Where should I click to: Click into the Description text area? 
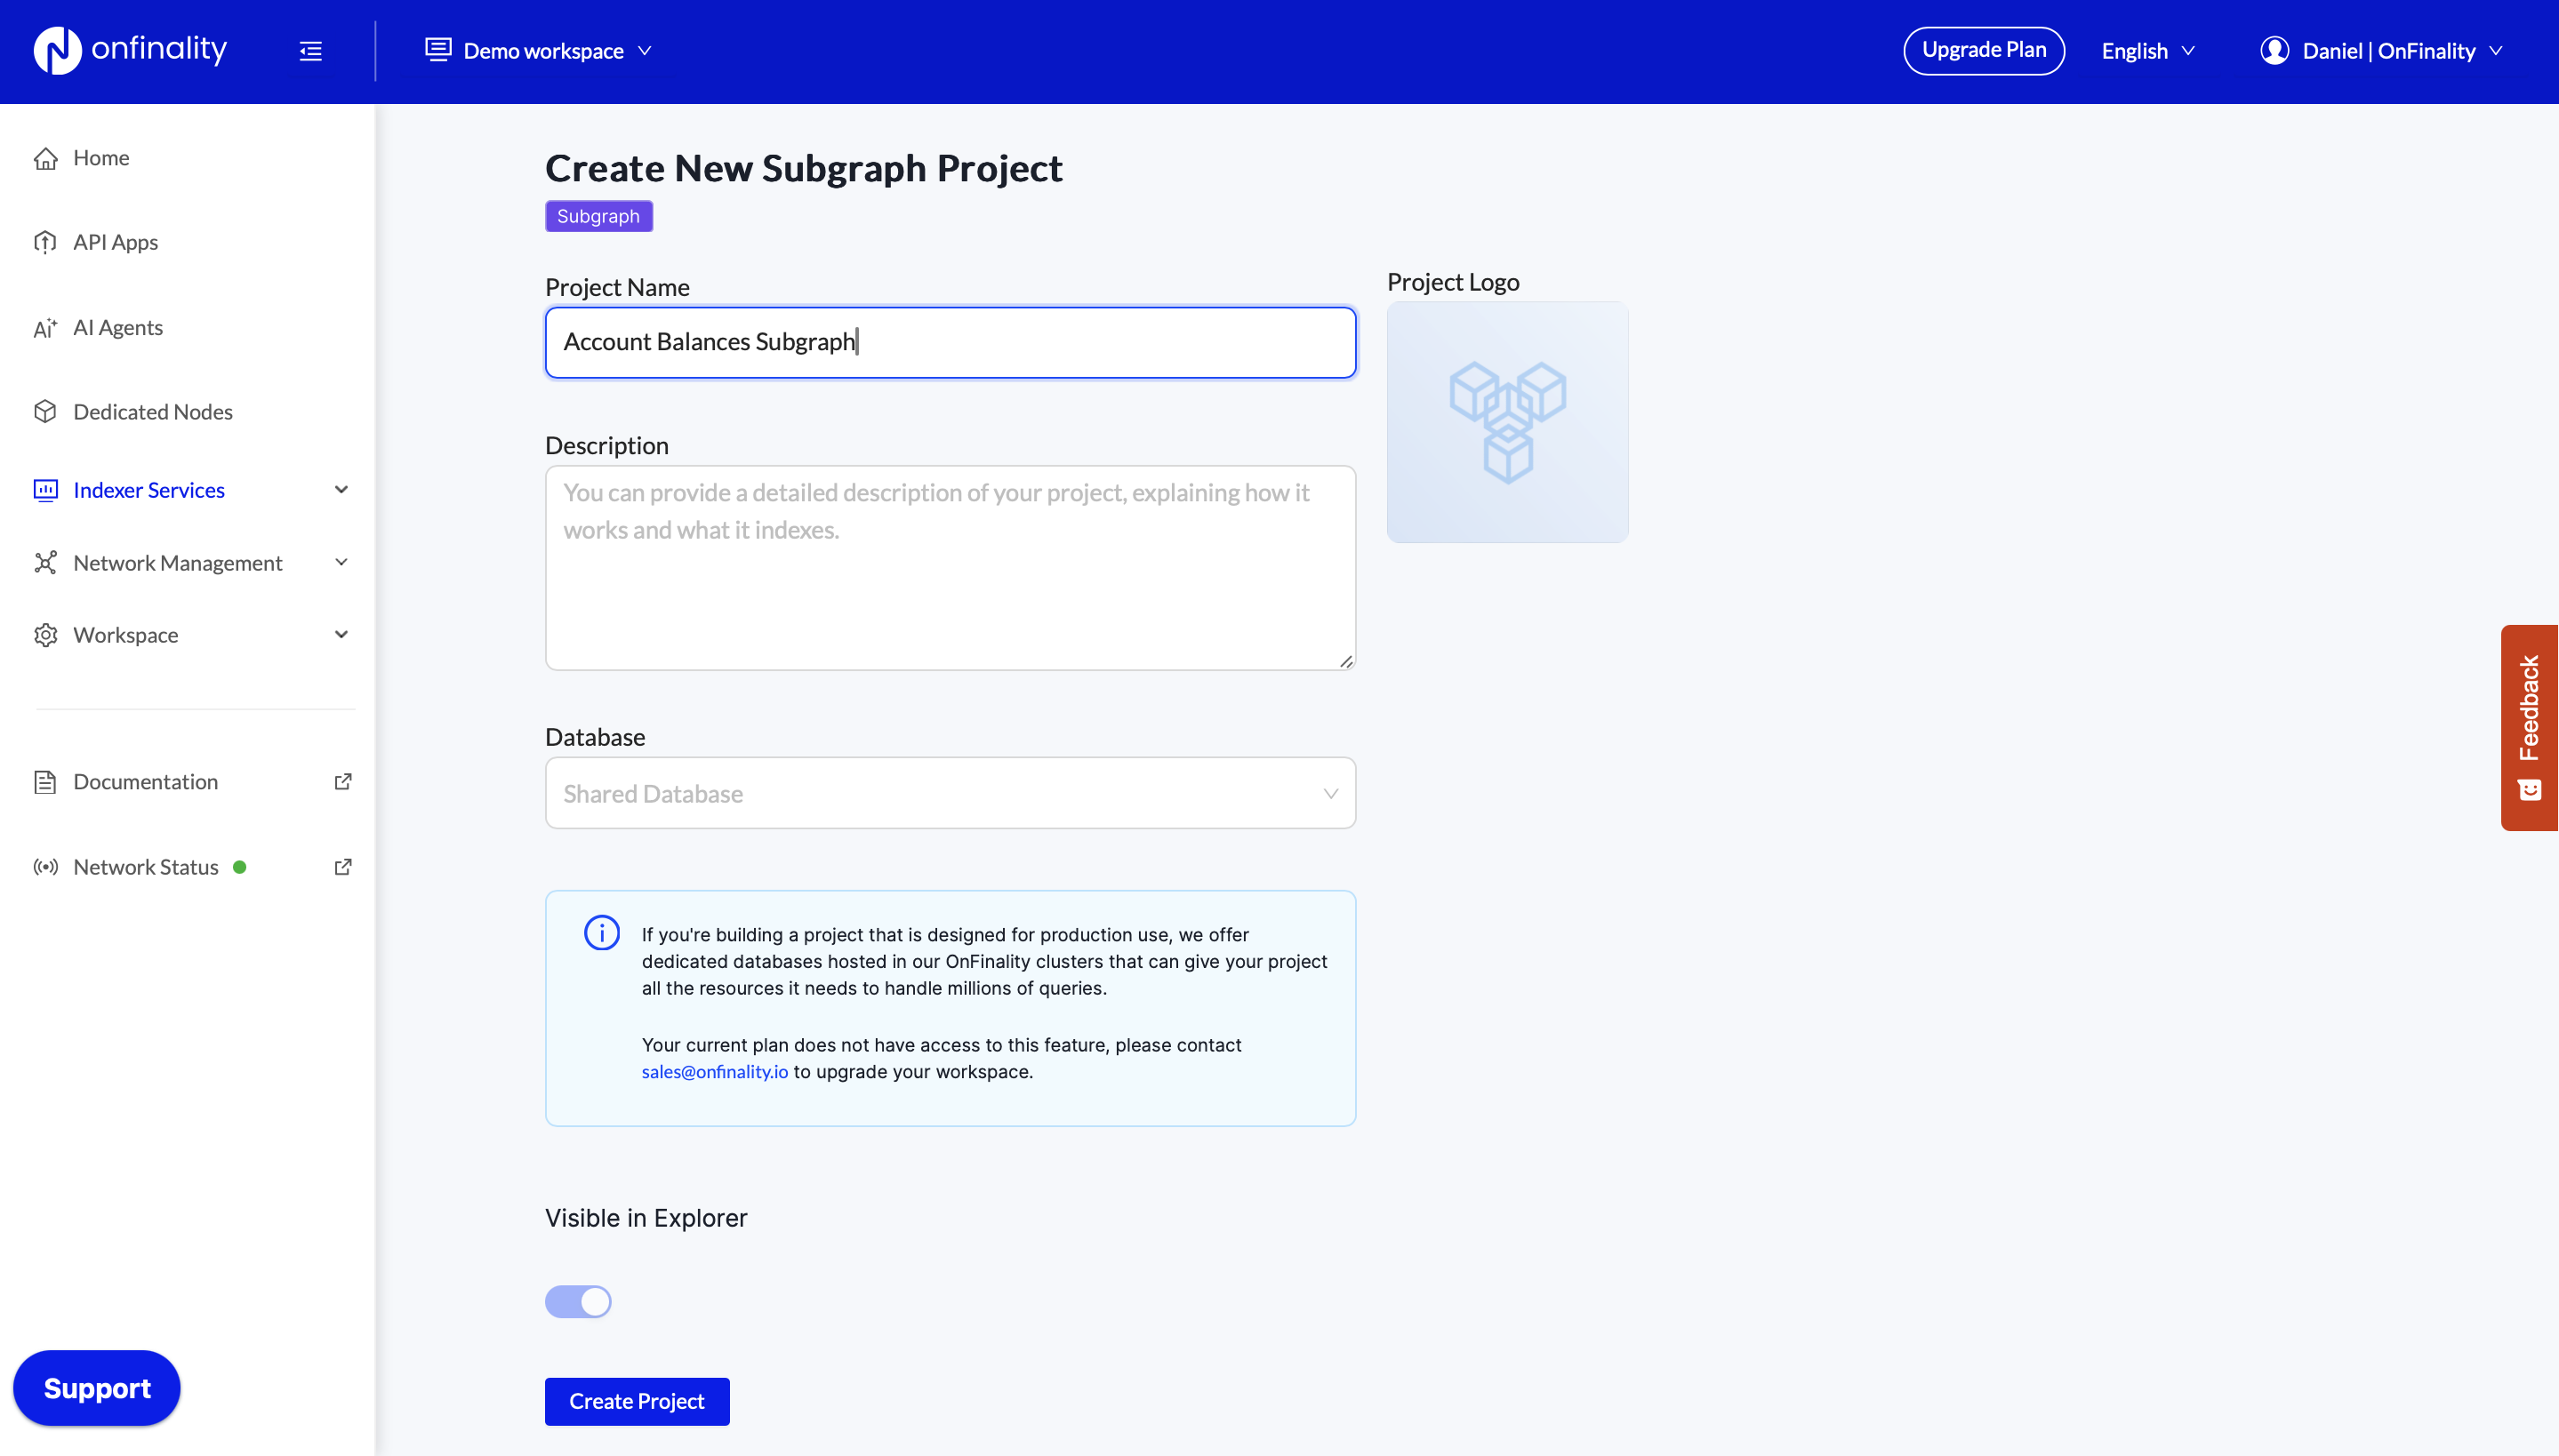(x=949, y=567)
